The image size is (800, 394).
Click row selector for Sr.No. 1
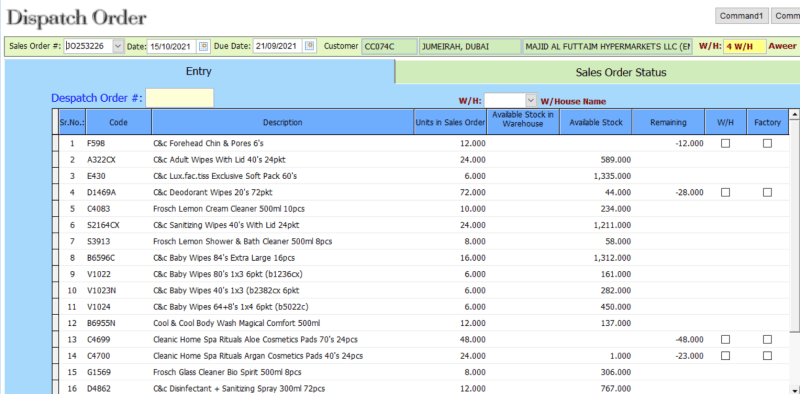[x=56, y=143]
